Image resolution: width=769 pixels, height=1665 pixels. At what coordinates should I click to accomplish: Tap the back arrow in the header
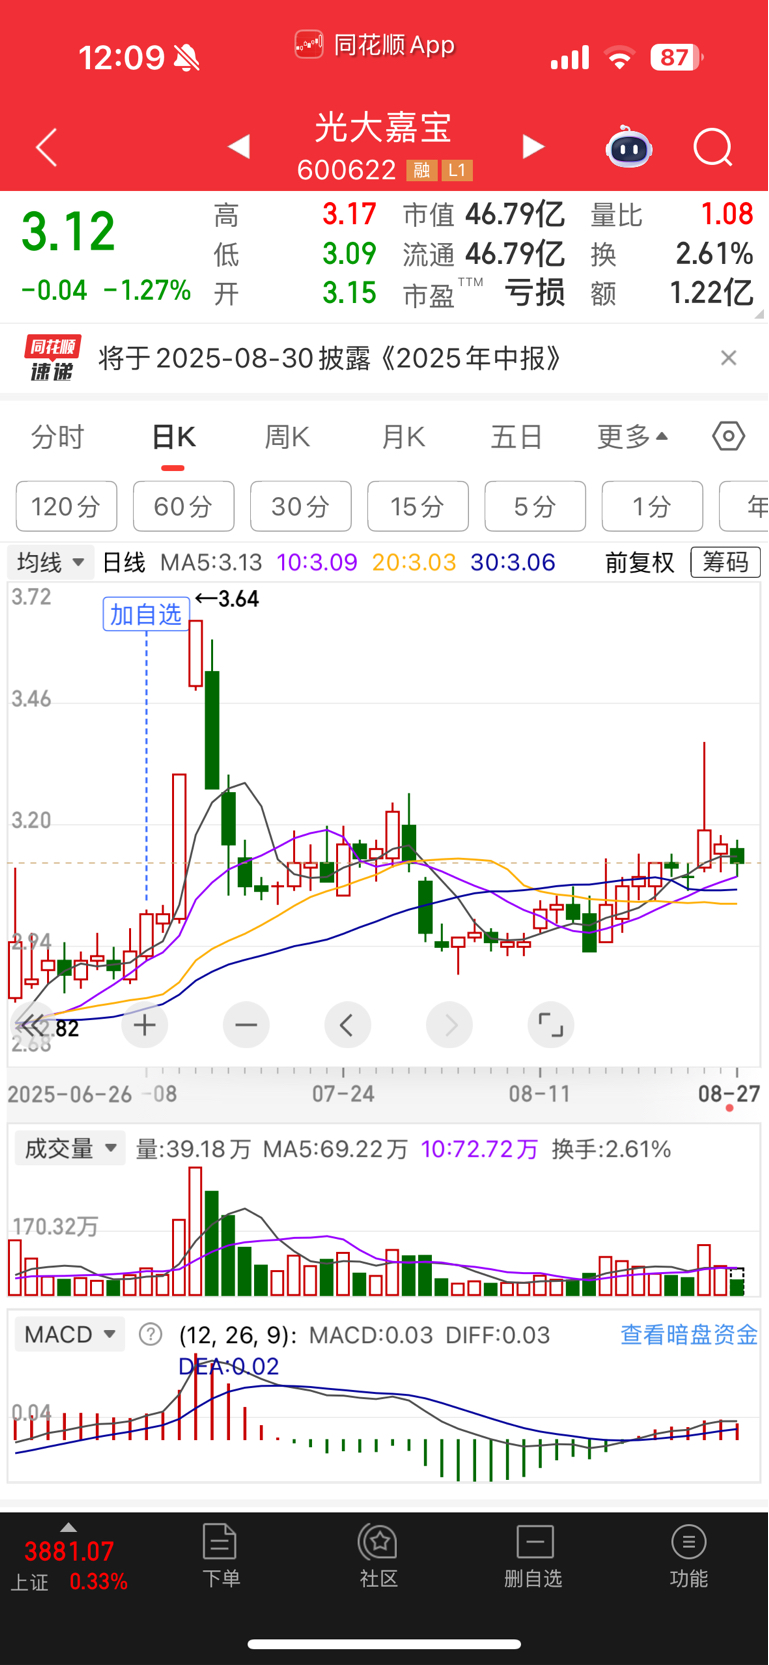coord(46,148)
